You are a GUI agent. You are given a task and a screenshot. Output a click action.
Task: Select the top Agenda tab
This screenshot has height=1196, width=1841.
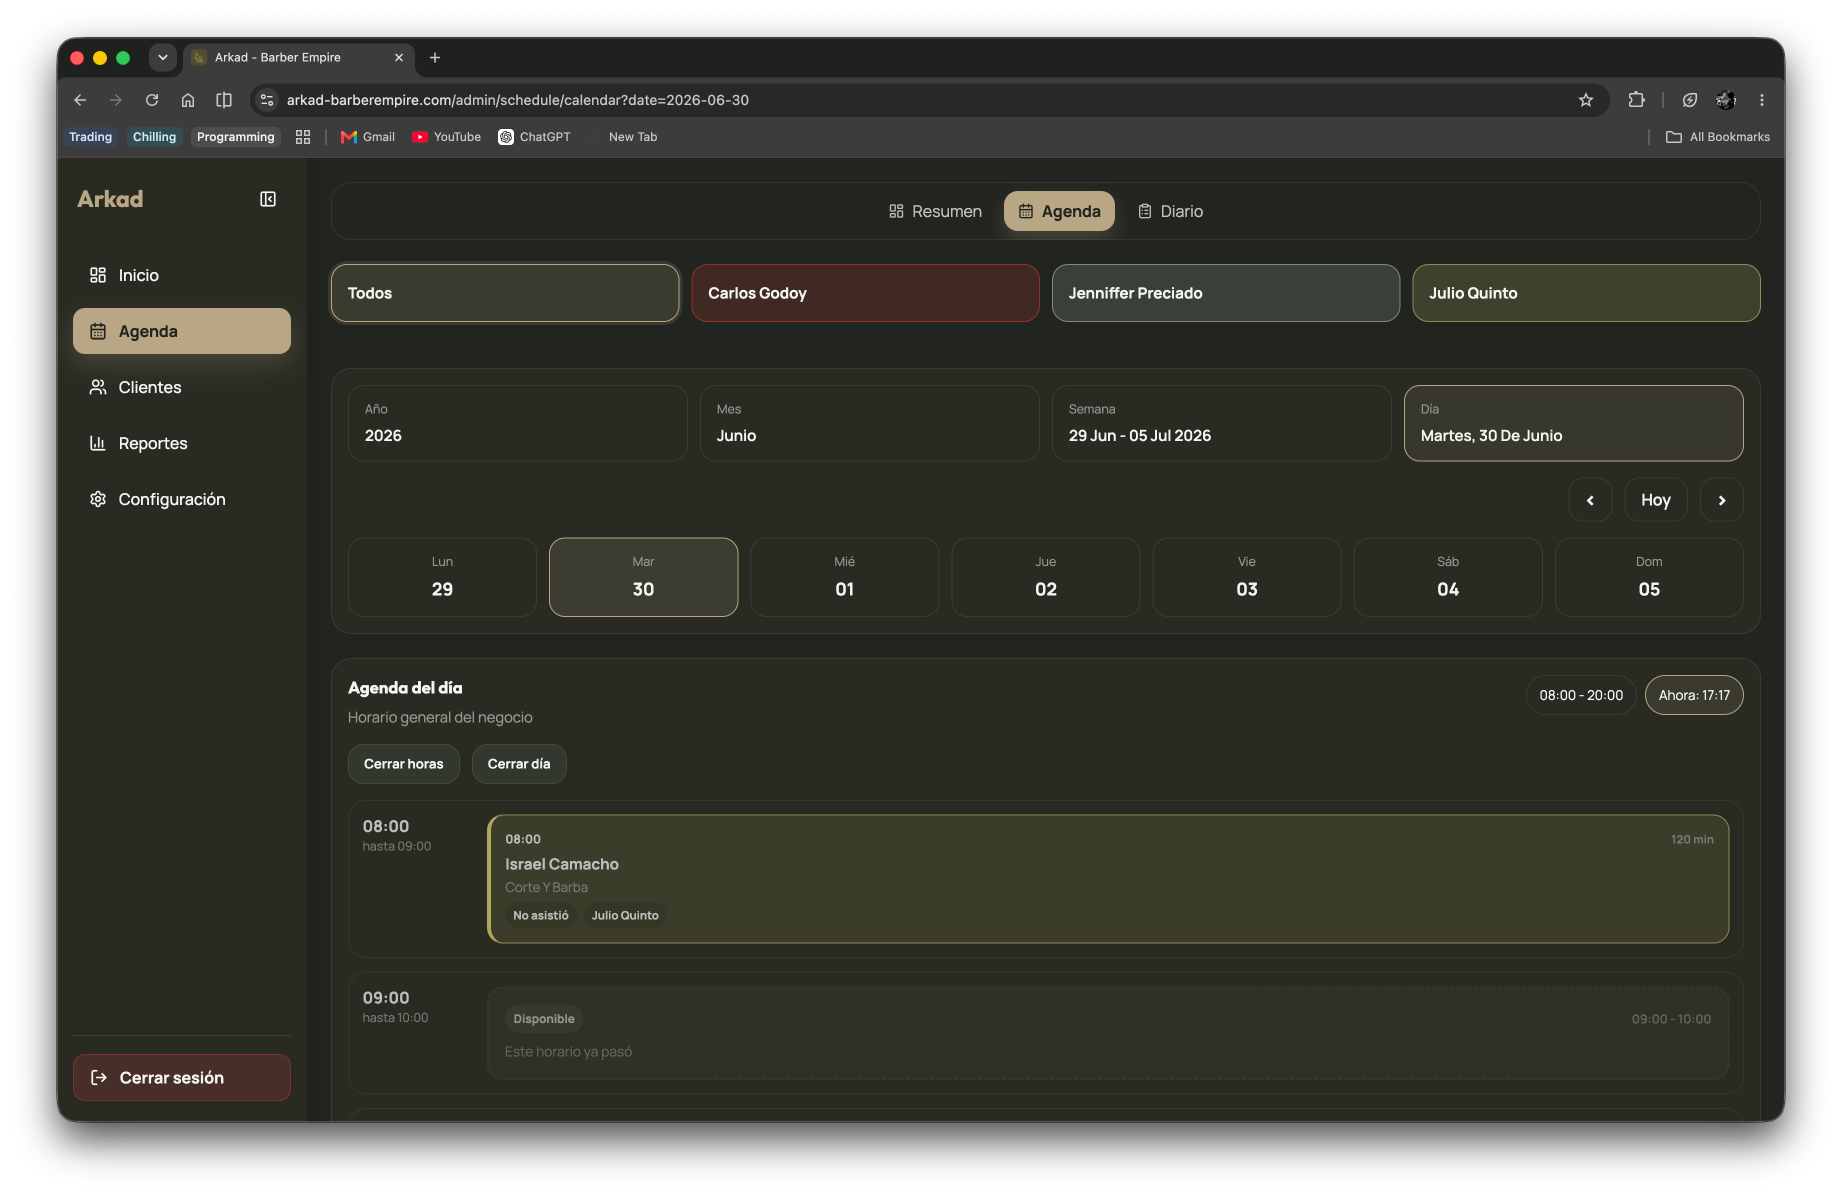coord(1059,211)
